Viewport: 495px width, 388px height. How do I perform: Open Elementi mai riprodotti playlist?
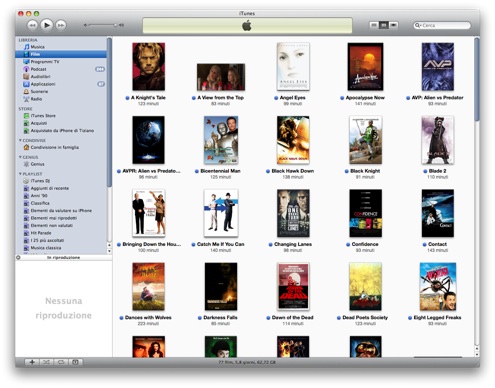point(54,218)
